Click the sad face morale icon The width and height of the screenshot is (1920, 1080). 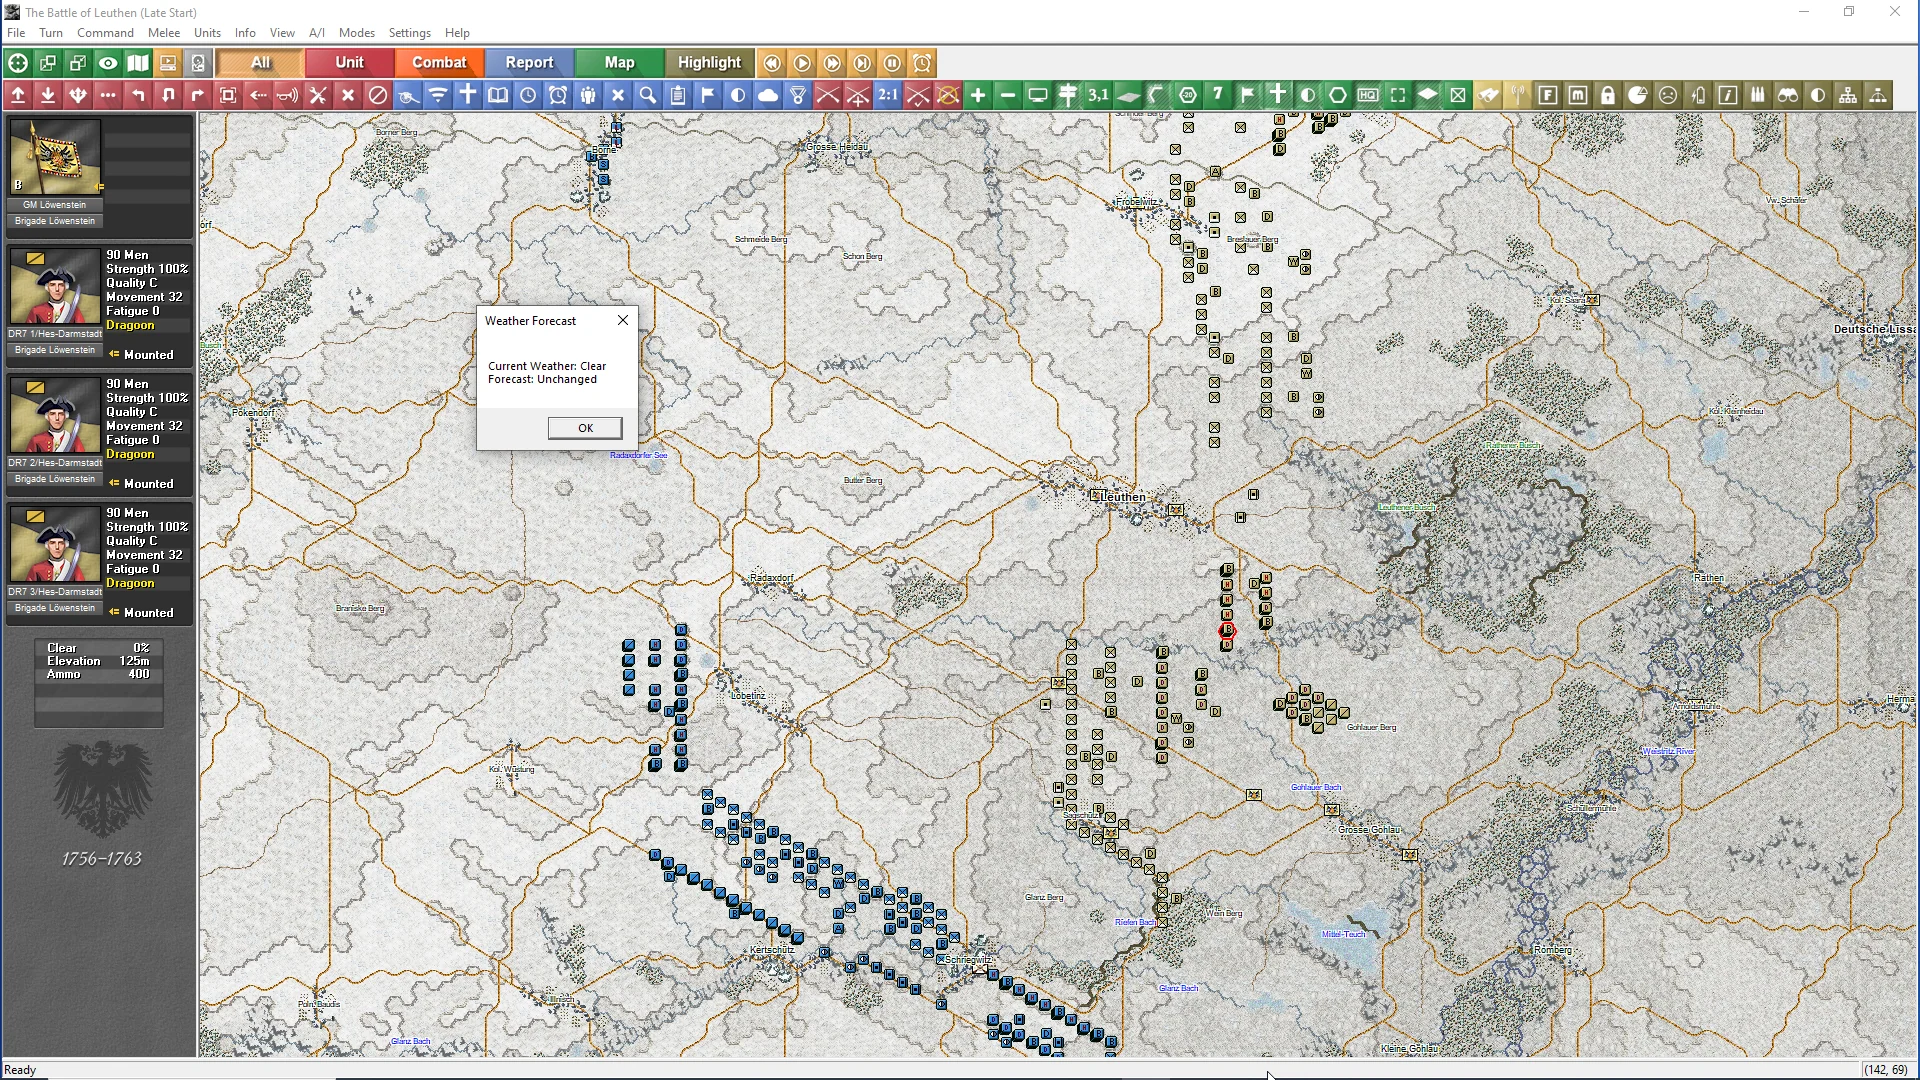point(1668,95)
